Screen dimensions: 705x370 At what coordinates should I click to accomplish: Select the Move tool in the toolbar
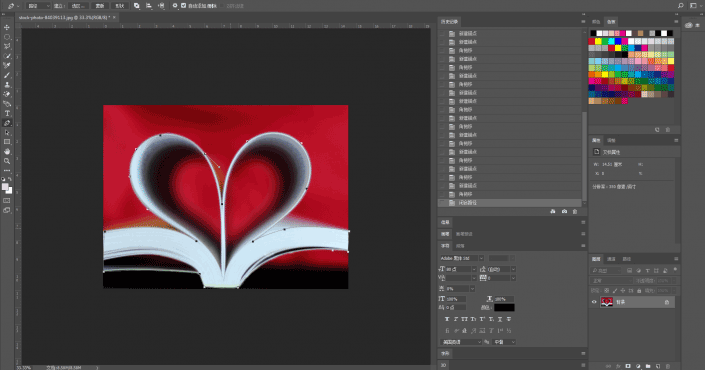click(7, 27)
